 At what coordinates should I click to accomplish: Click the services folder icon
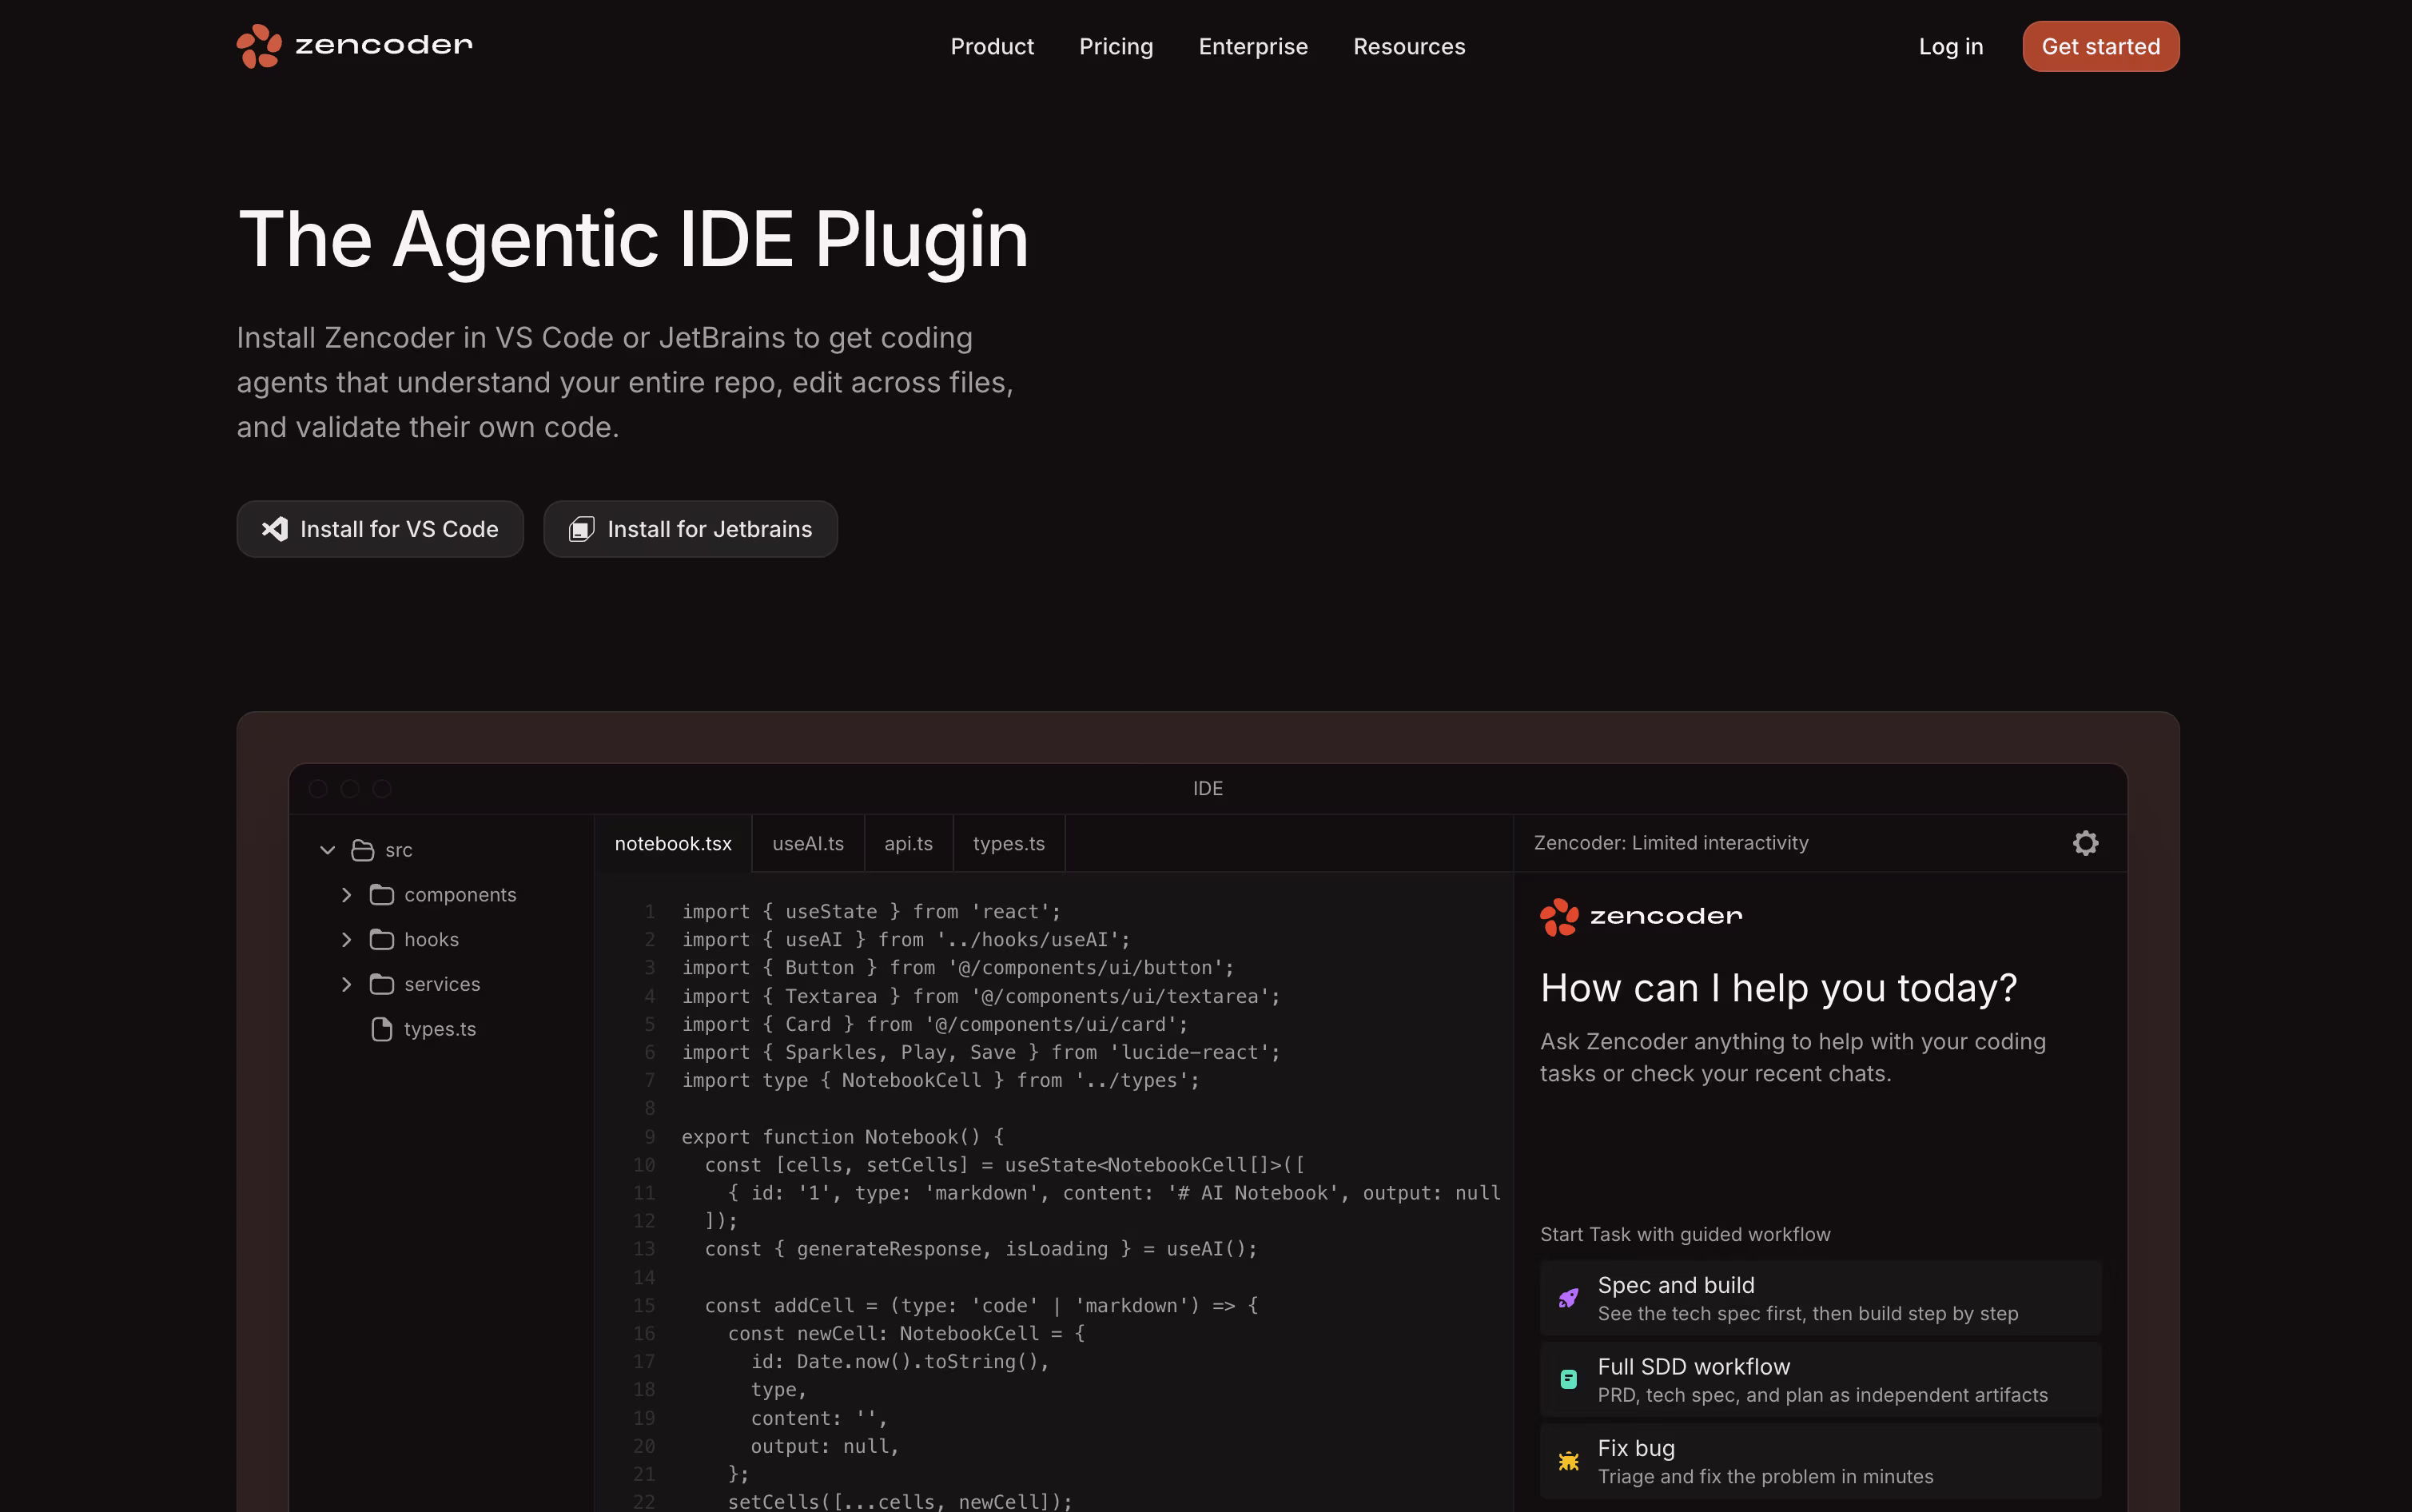(382, 985)
